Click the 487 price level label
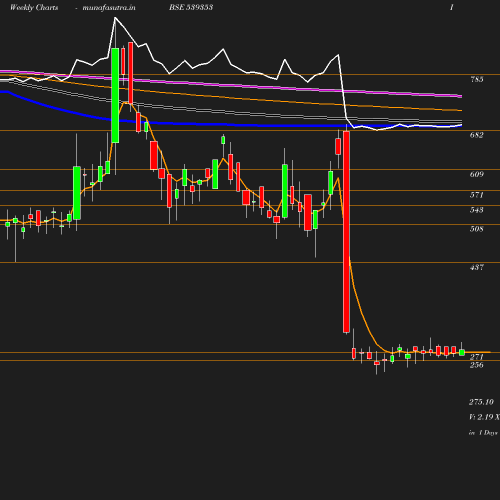 coord(477,267)
